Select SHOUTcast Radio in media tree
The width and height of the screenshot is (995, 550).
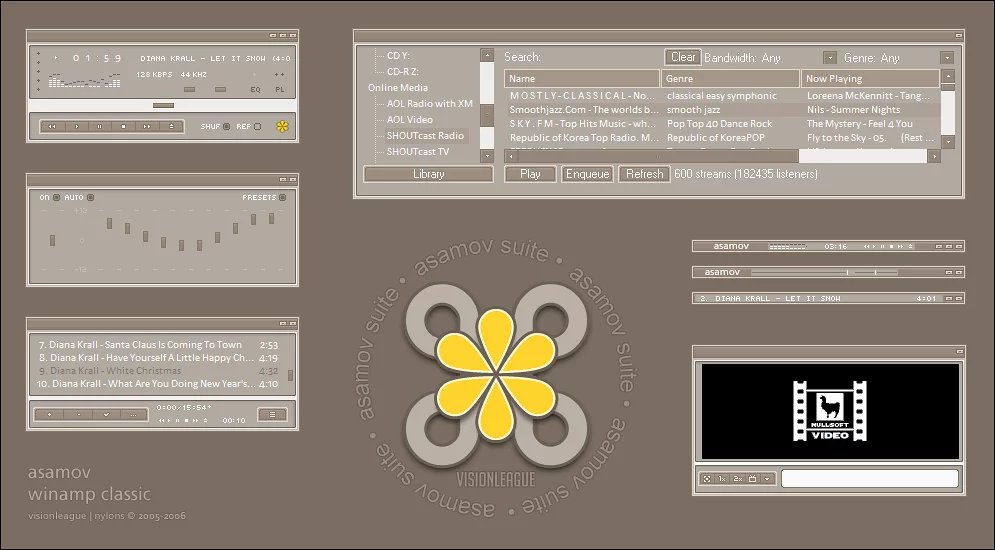click(425, 136)
